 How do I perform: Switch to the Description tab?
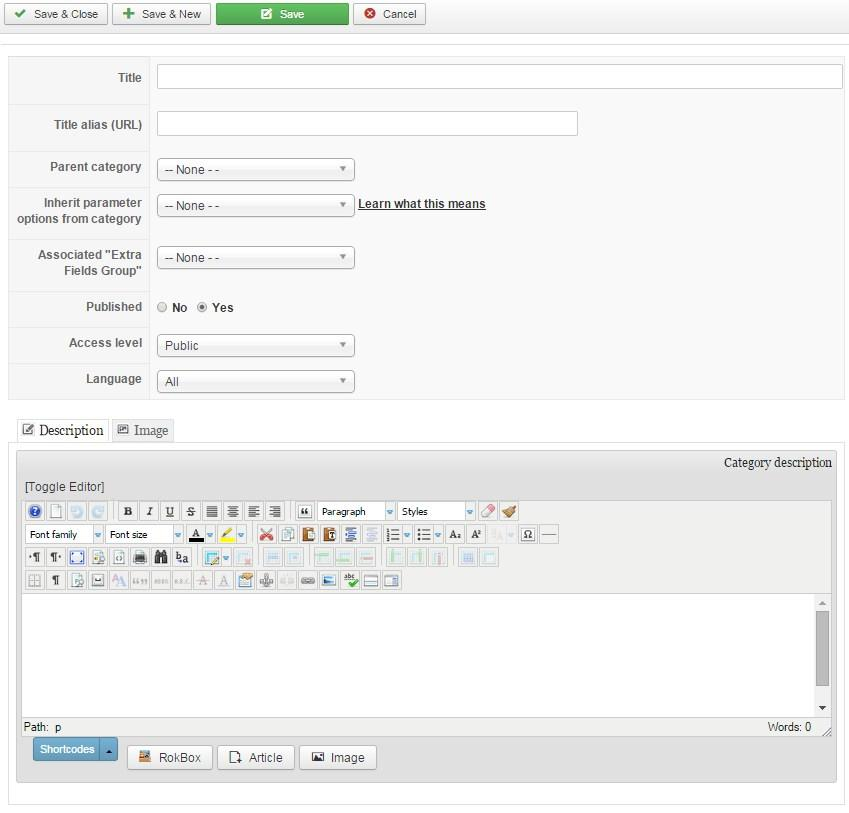pyautogui.click(x=63, y=430)
